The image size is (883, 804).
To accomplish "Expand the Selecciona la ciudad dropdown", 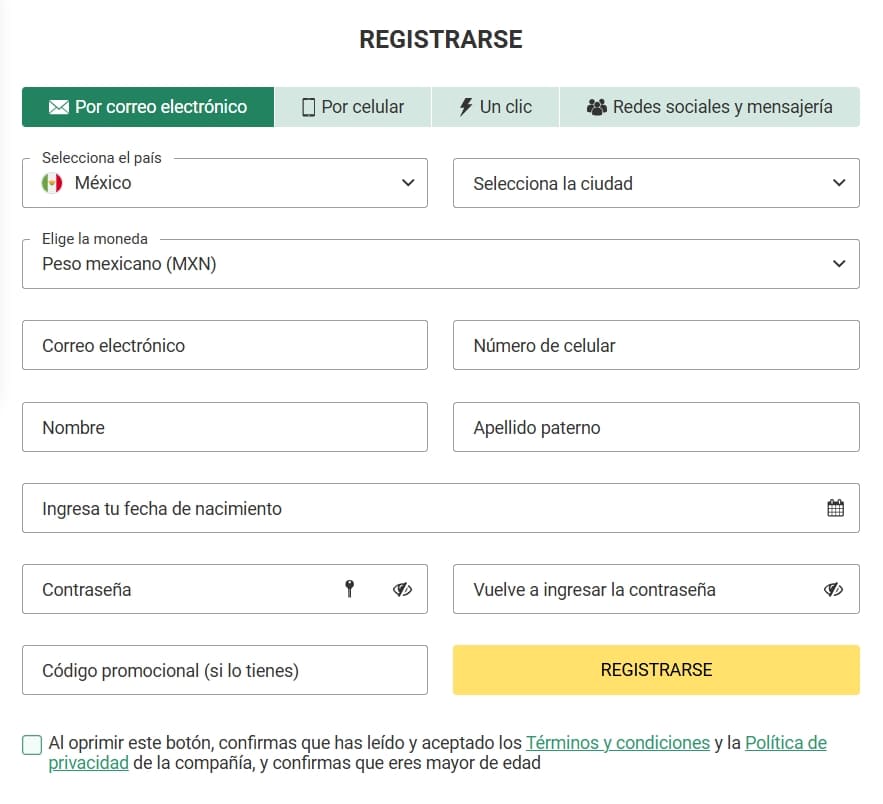I will point(655,183).
